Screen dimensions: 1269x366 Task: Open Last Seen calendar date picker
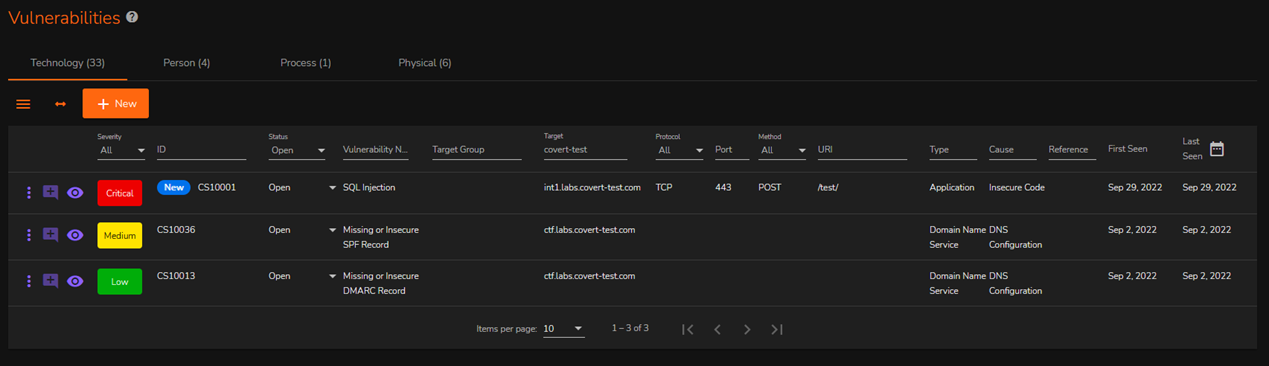1217,149
